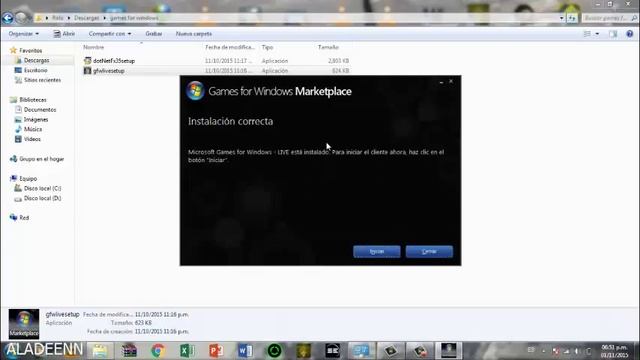Sort files by the Nombre column

click(93, 47)
